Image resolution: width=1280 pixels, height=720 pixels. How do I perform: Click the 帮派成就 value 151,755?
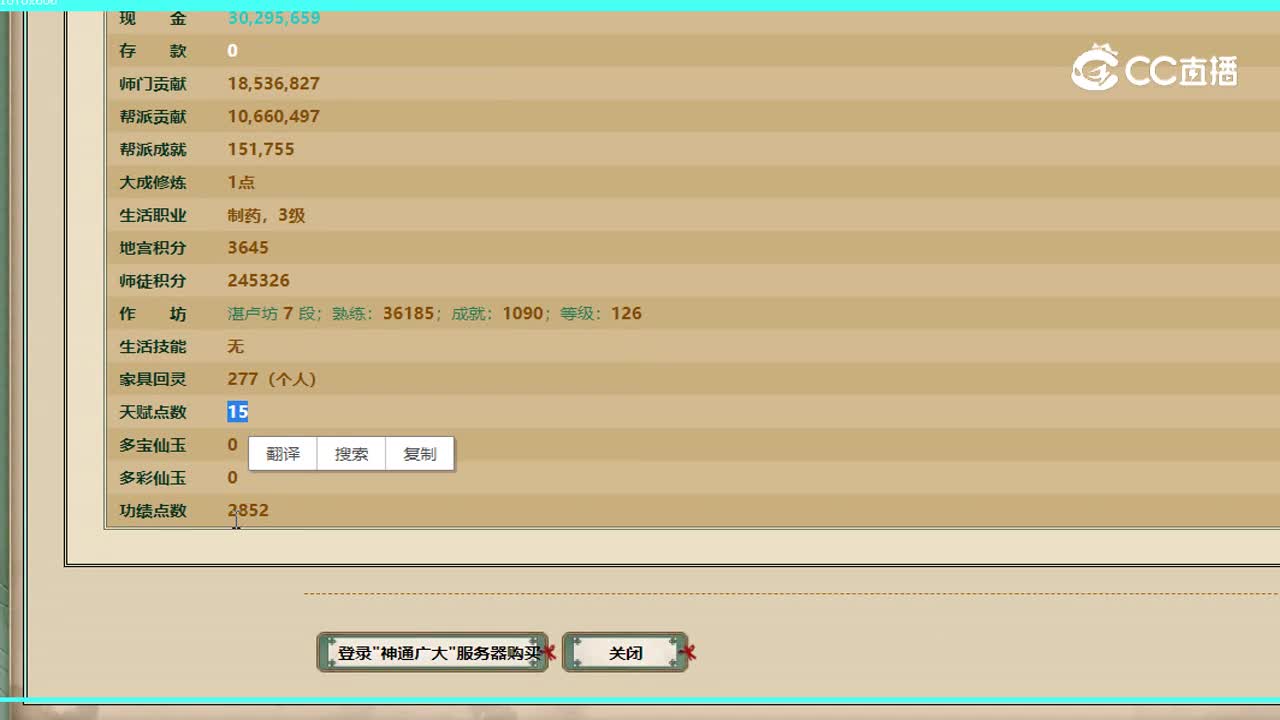pyautogui.click(x=261, y=150)
